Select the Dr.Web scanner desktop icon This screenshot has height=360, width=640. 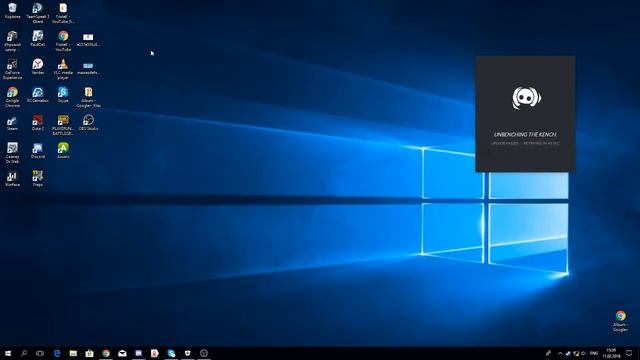pos(12,152)
